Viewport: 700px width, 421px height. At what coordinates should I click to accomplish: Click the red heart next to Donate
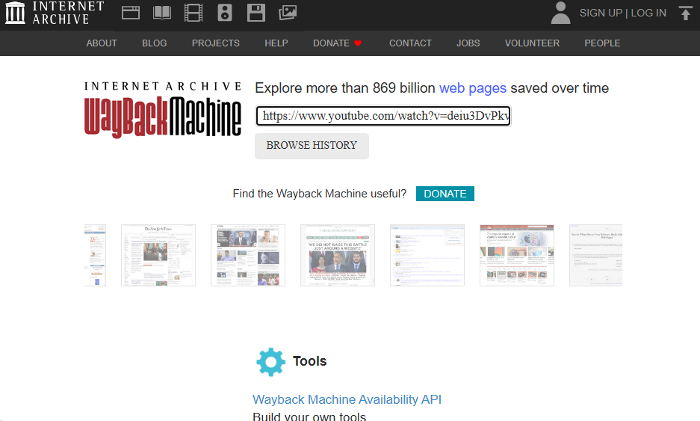[358, 43]
